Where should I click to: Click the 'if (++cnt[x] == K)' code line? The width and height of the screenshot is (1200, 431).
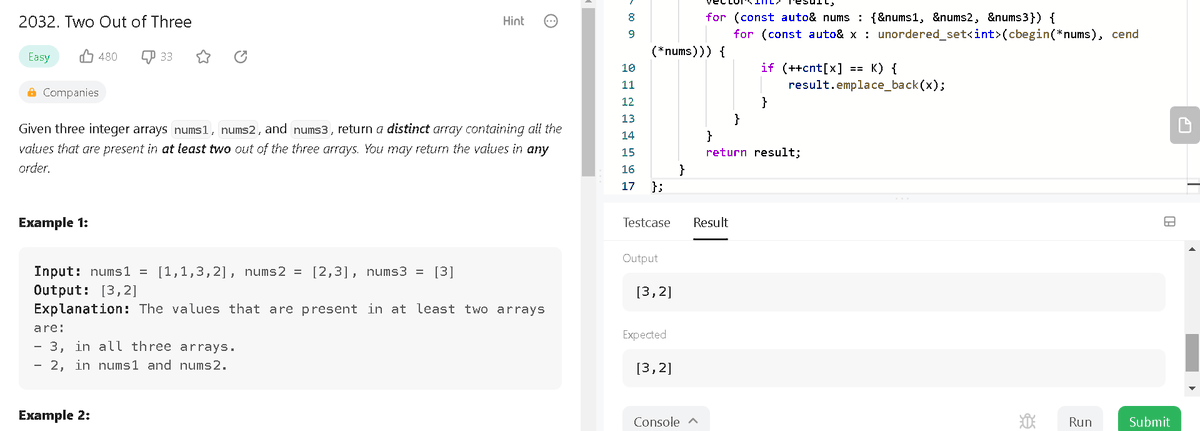coord(828,68)
